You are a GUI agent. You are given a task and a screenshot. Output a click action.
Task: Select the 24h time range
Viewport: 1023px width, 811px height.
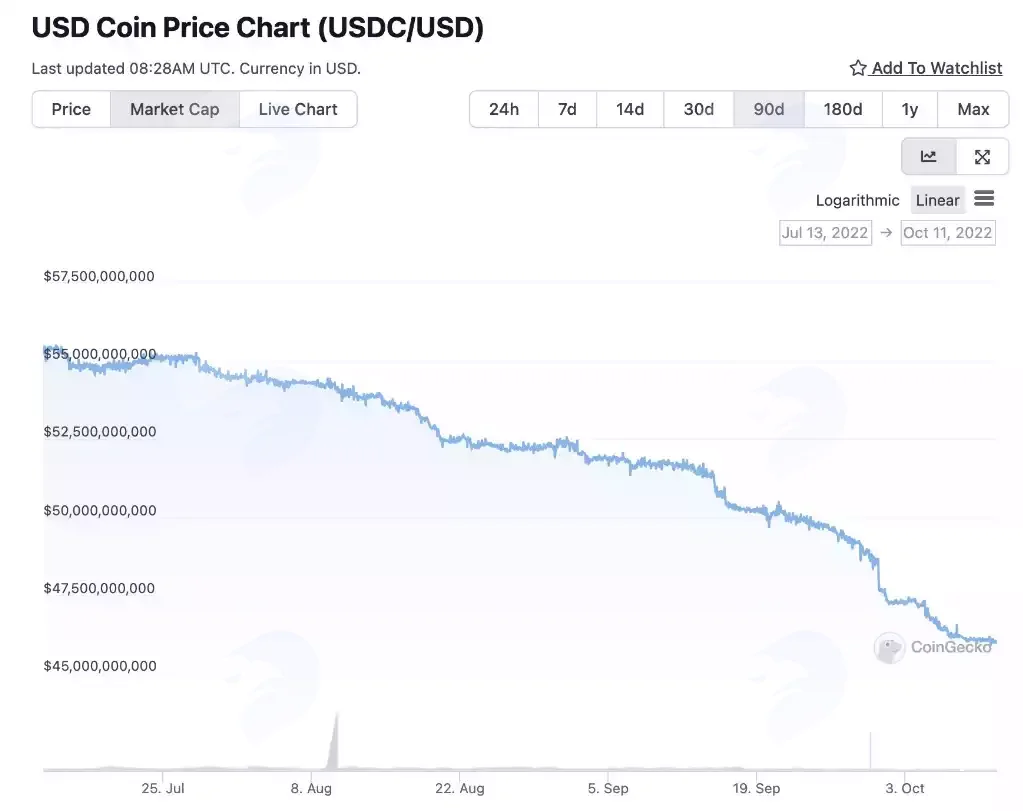click(x=504, y=109)
